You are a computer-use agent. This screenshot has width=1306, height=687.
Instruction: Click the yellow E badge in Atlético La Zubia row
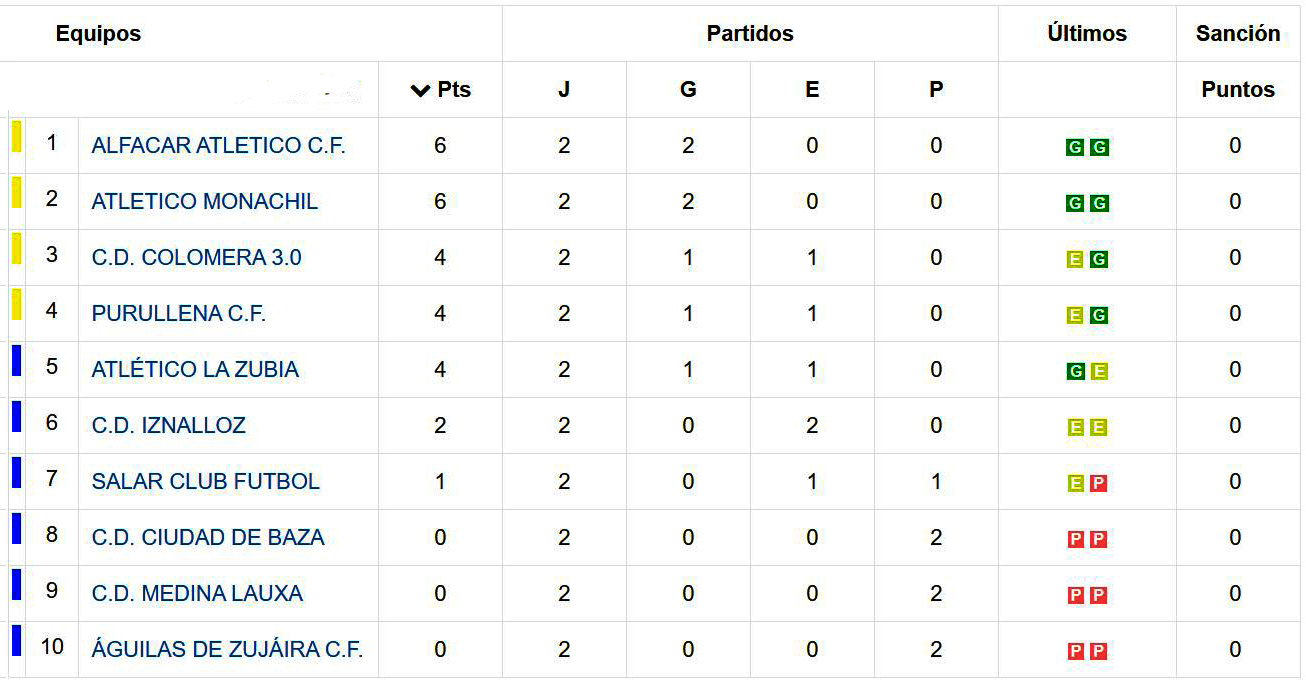[x=1099, y=372]
